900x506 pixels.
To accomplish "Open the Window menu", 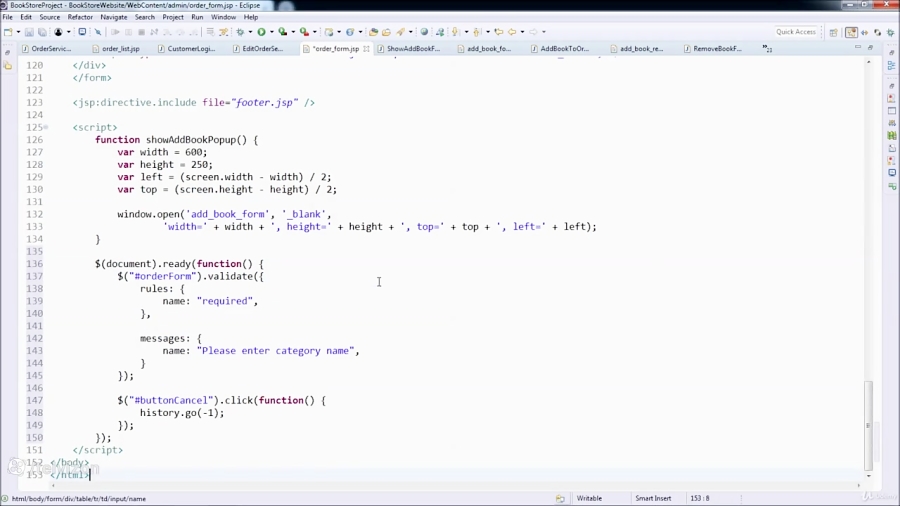I will (223, 17).
